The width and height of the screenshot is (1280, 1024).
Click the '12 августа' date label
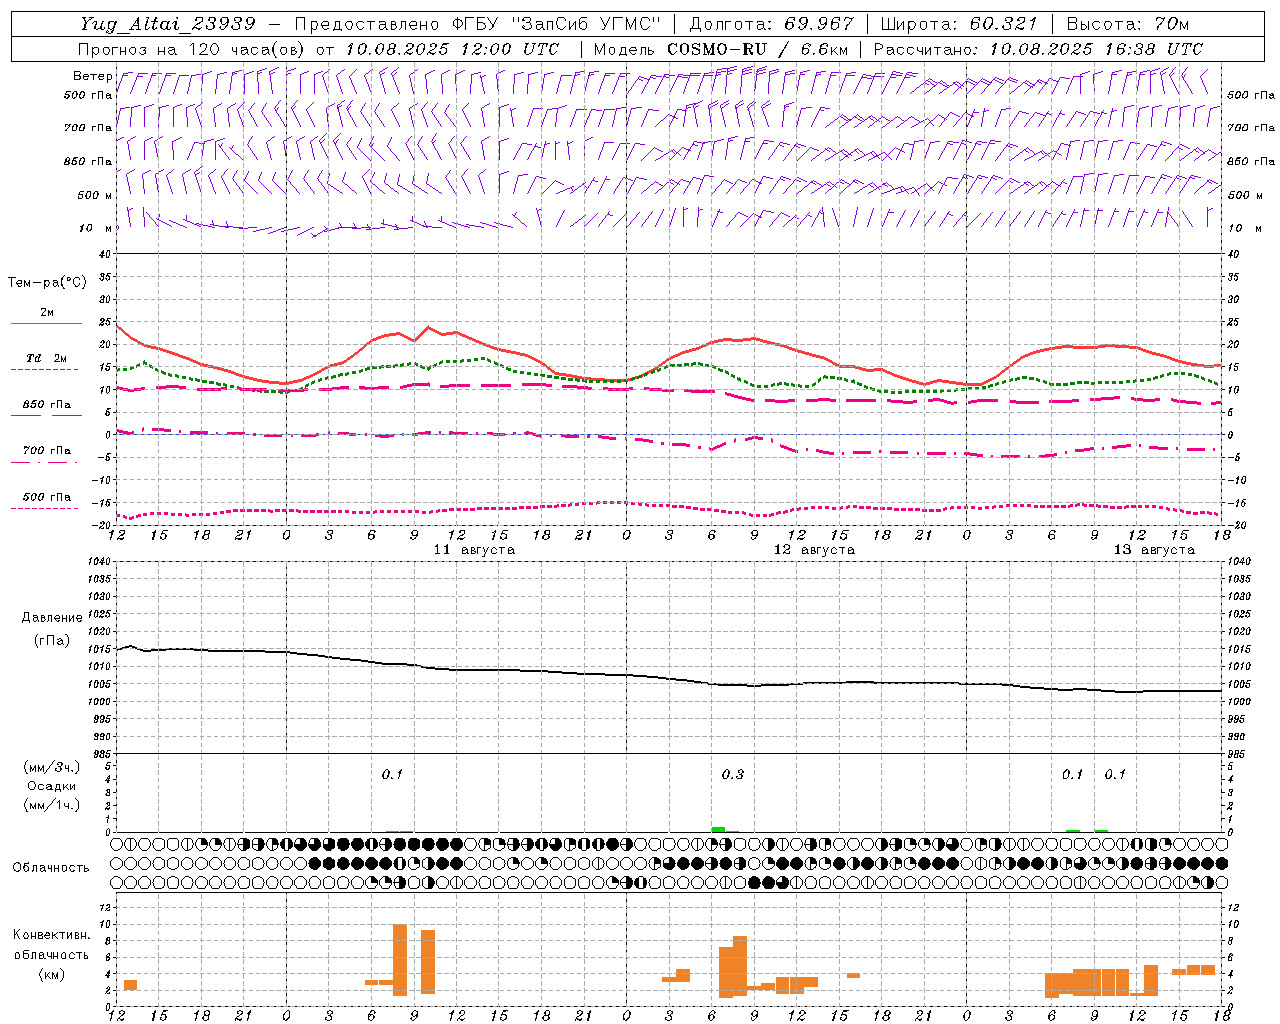pyautogui.click(x=814, y=550)
